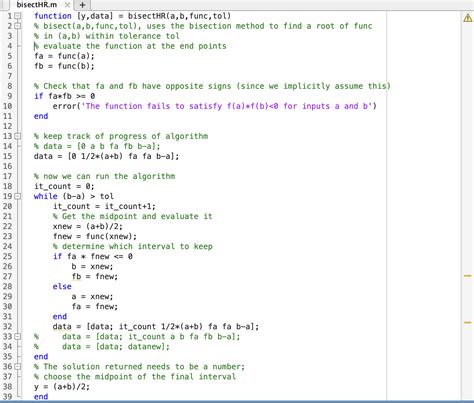Click the underlined 'fb = fnew;' on line 27
The width and height of the screenshot is (474, 403).
click(x=95, y=276)
